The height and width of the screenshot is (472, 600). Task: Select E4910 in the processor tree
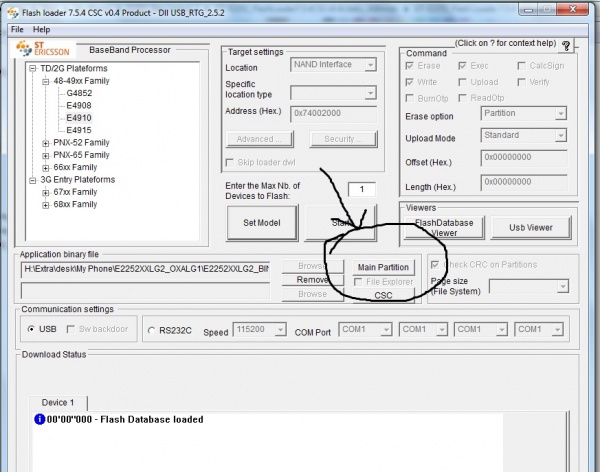tap(79, 118)
